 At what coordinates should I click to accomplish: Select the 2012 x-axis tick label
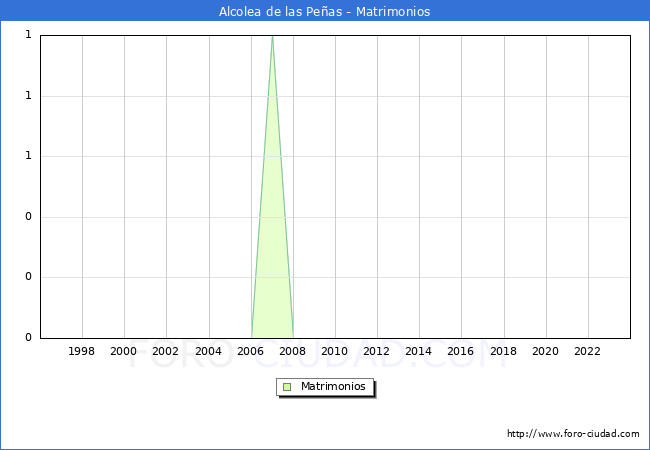[x=376, y=352]
